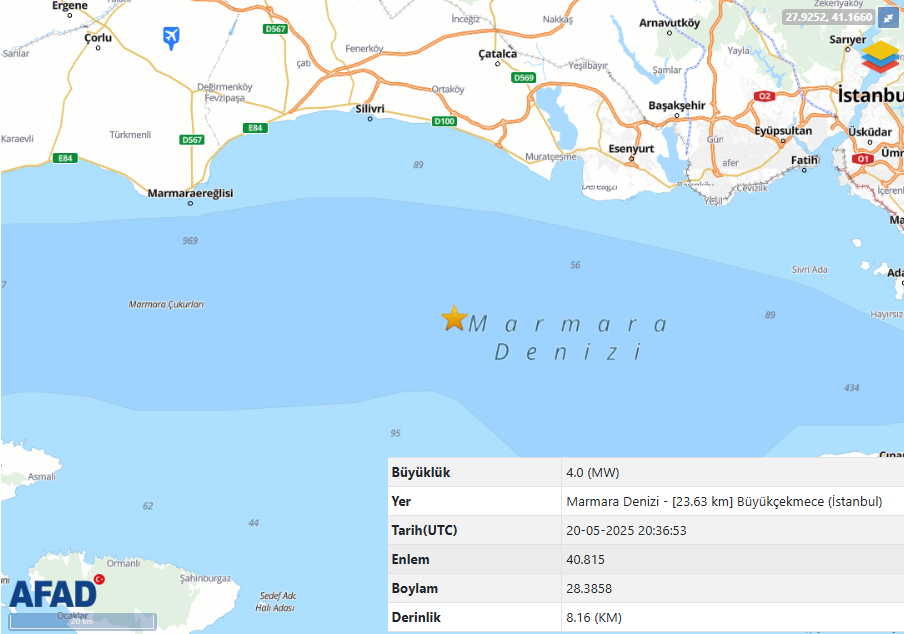904x634 pixels.
Task: Click the AFAD logo
Action: coord(55,592)
